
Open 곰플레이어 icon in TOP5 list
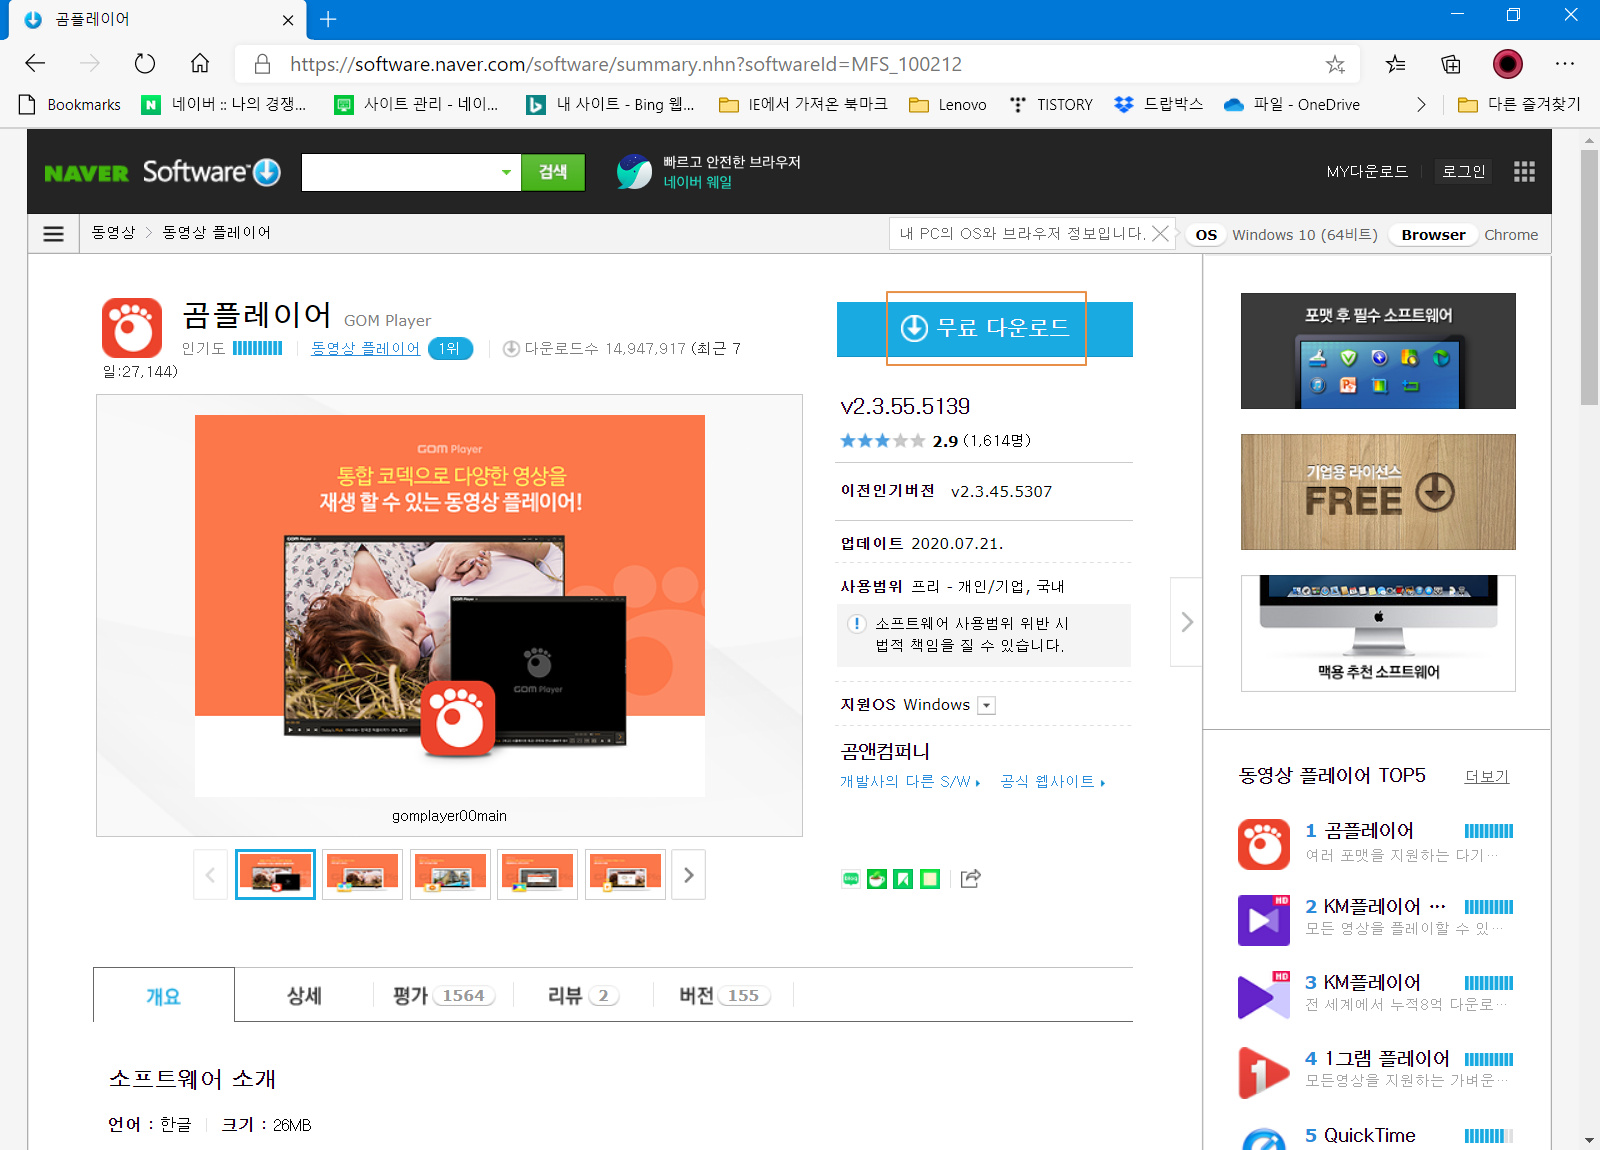click(1264, 844)
